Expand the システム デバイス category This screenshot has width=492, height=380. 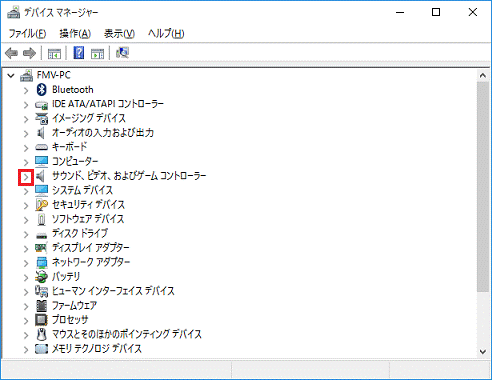[x=26, y=191]
